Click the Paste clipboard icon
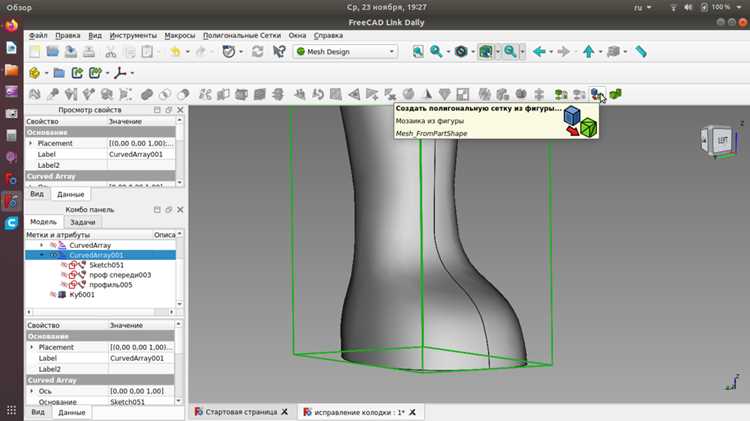The width and height of the screenshot is (750, 421). coord(147,52)
